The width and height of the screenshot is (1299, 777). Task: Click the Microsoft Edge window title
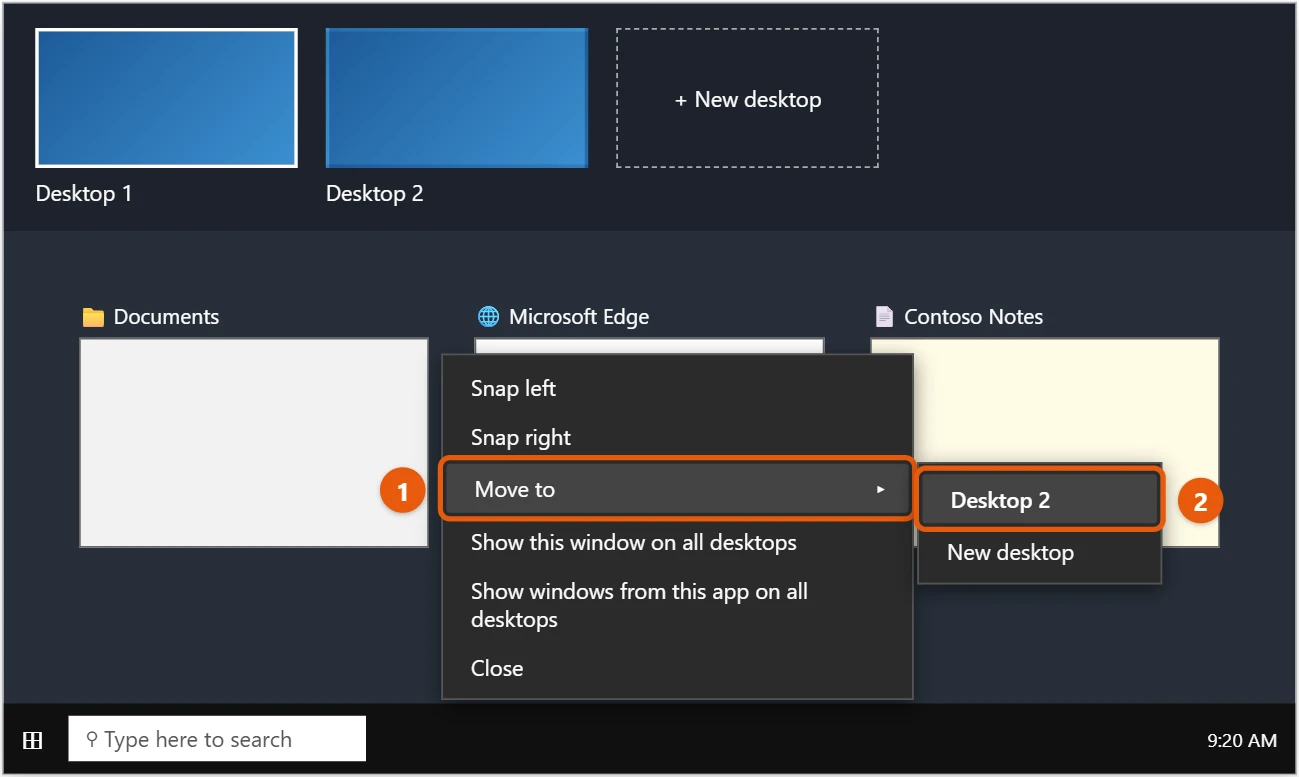(579, 317)
